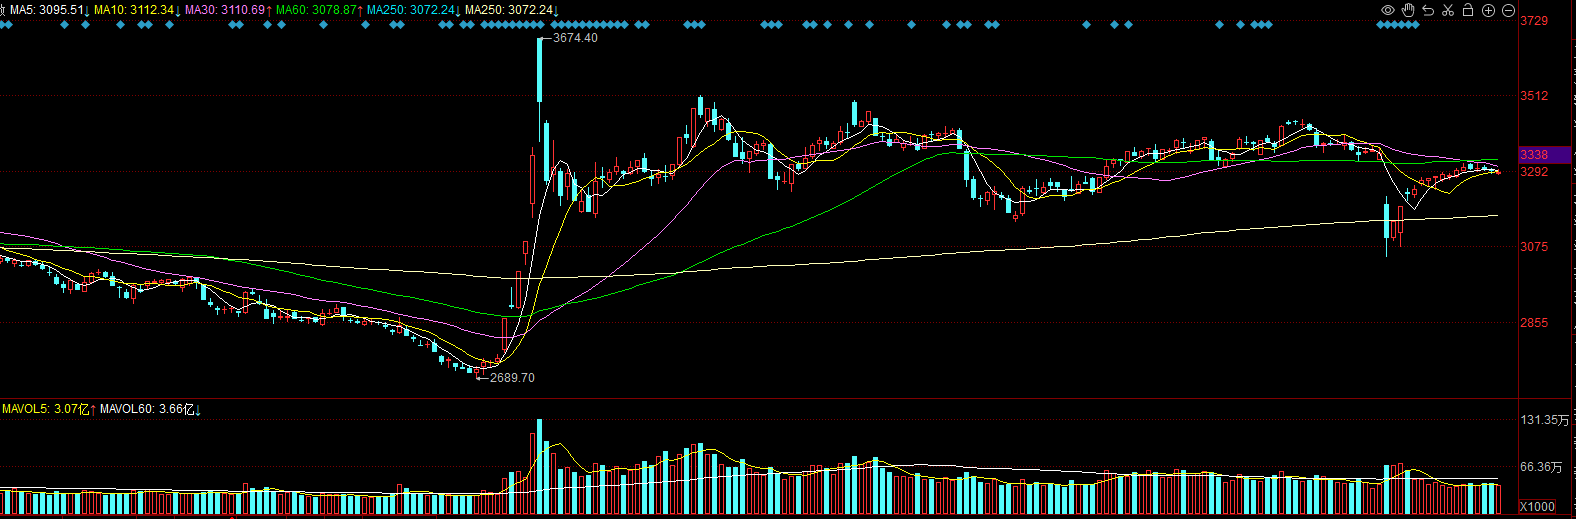Click the 3292 axis price label

[x=1534, y=172]
